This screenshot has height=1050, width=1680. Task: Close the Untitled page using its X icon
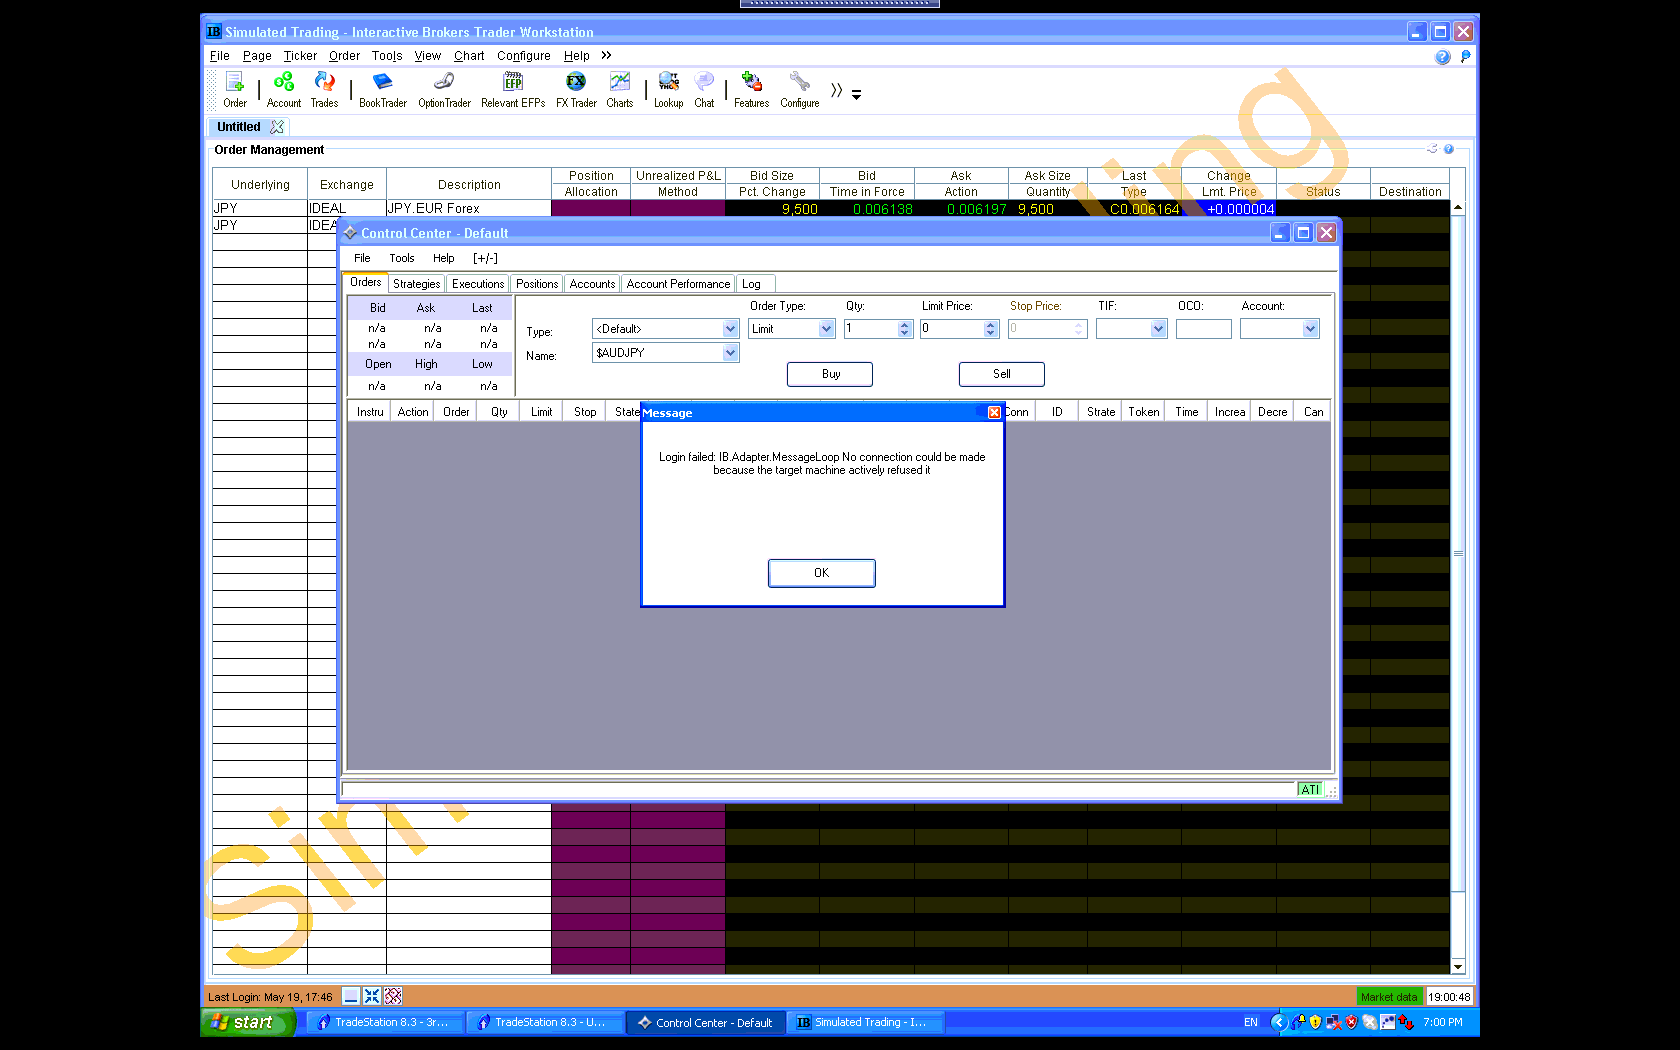[x=277, y=127]
